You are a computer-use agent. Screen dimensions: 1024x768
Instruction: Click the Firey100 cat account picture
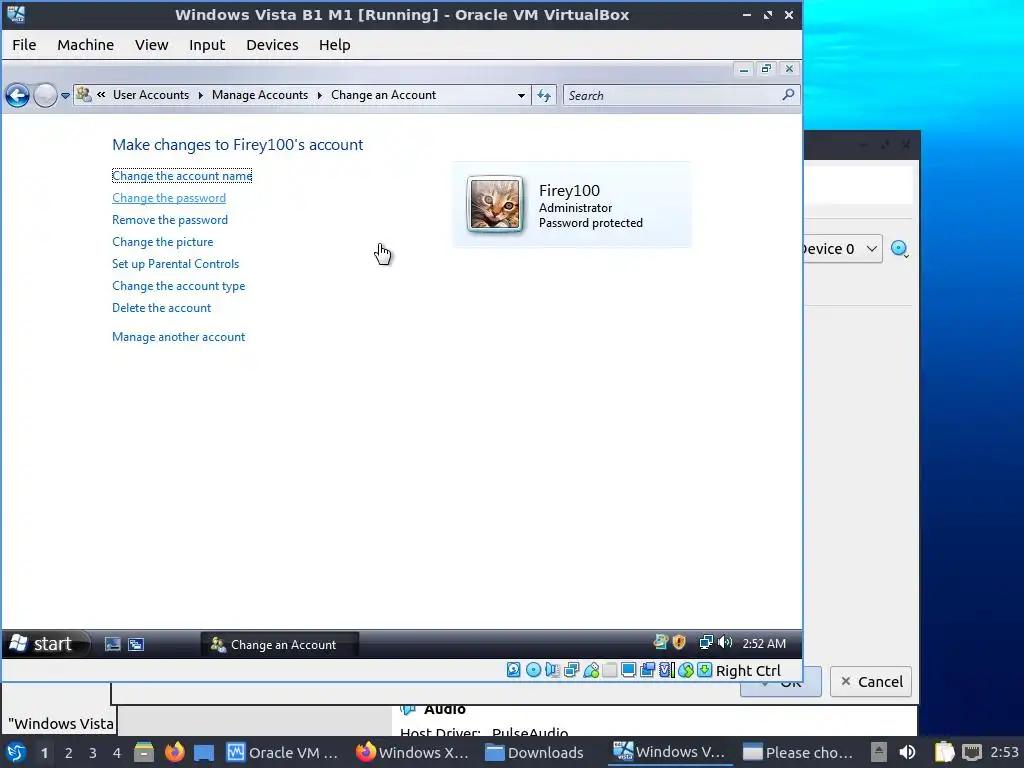(x=495, y=204)
